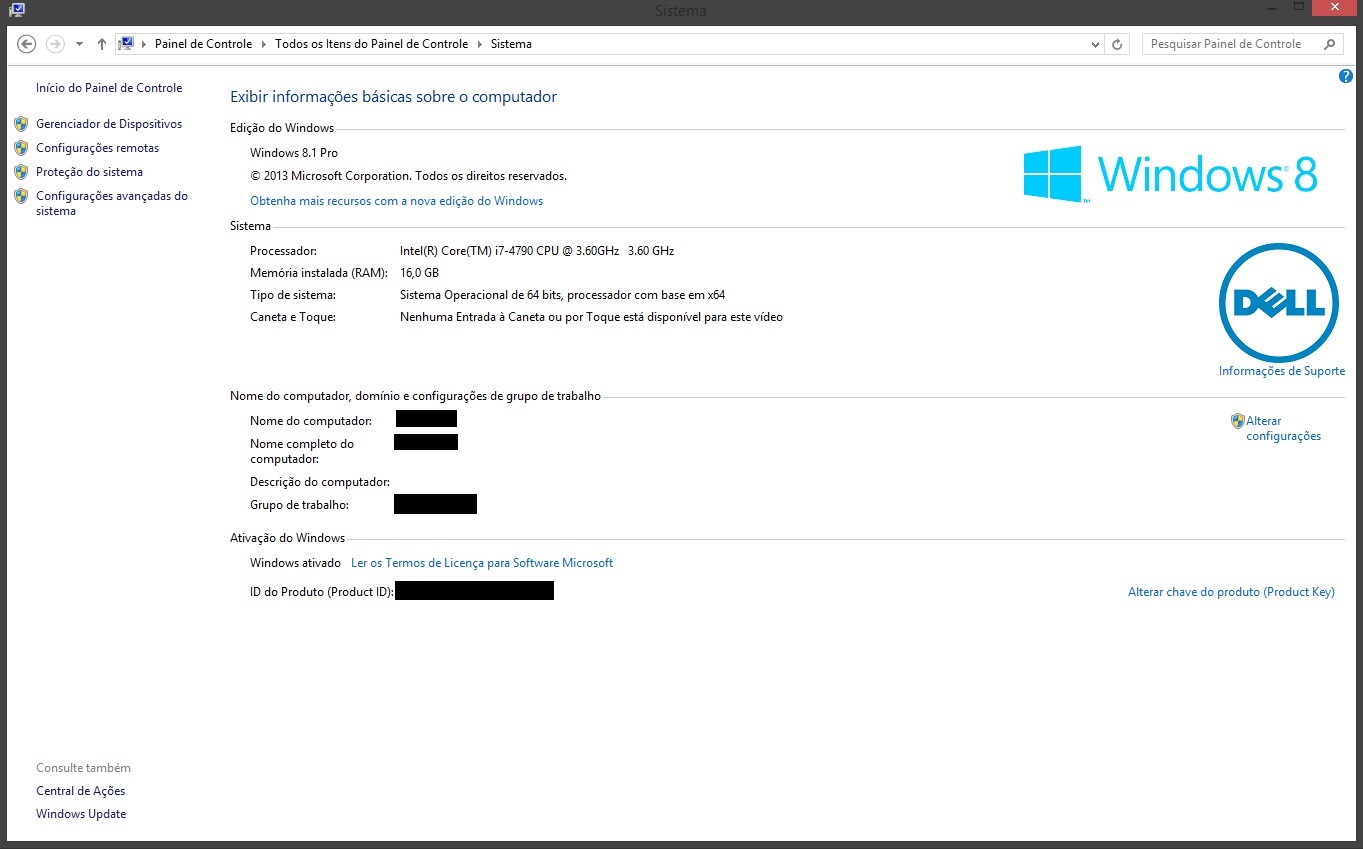
Task: Click the Control Panel icon in address bar
Action: tap(126, 44)
